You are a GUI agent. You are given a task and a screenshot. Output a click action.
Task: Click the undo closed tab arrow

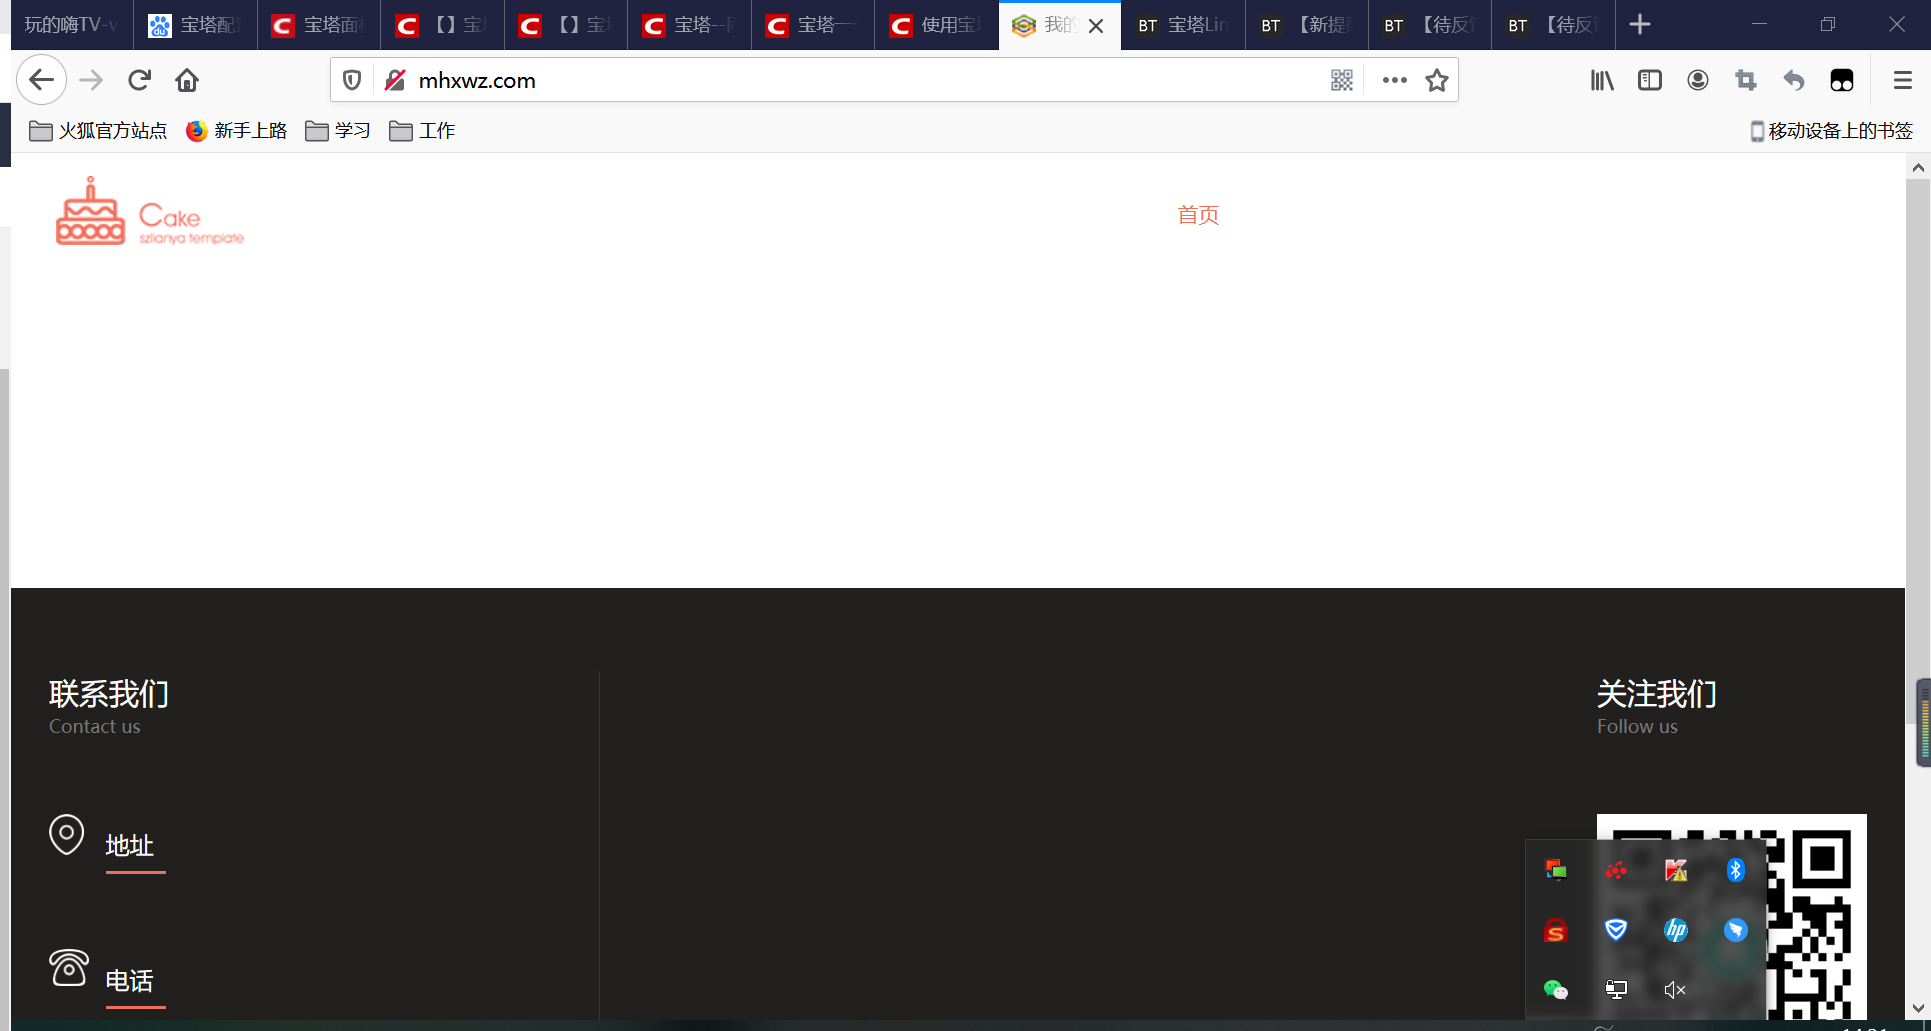coord(1794,80)
